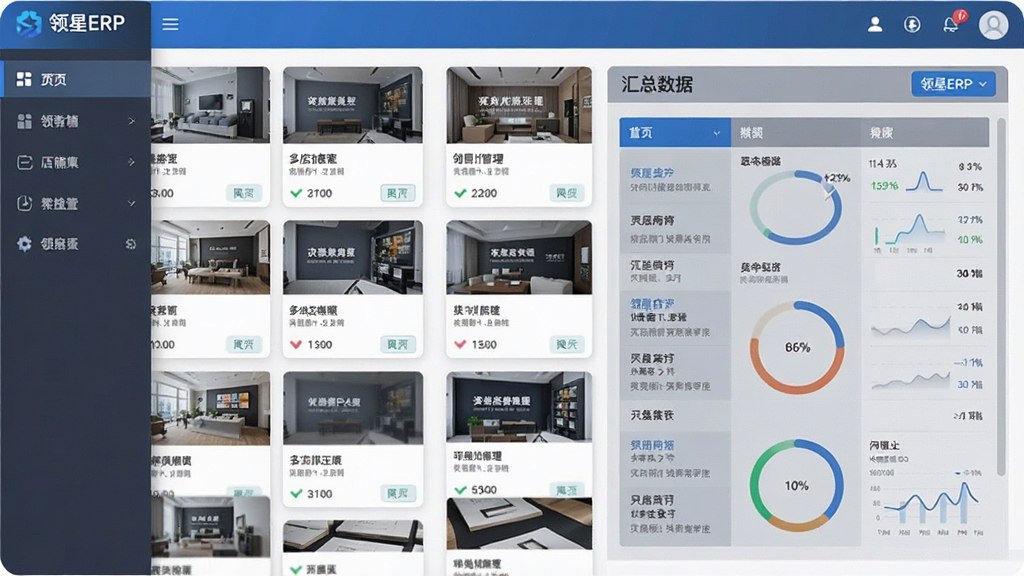Click the clock icon in sidebar
The height and width of the screenshot is (576, 1024).
[x=24, y=203]
